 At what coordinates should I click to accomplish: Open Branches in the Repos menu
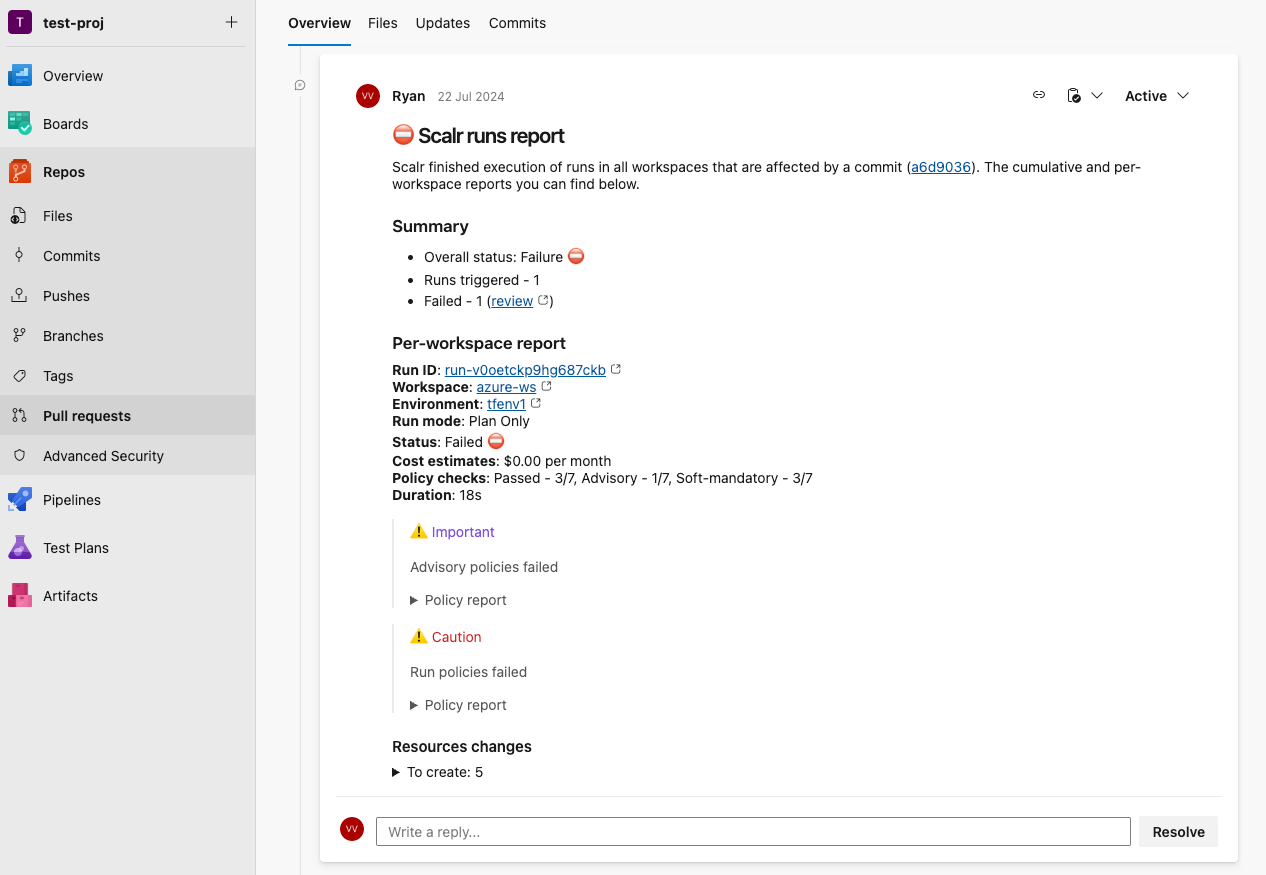(x=127, y=336)
